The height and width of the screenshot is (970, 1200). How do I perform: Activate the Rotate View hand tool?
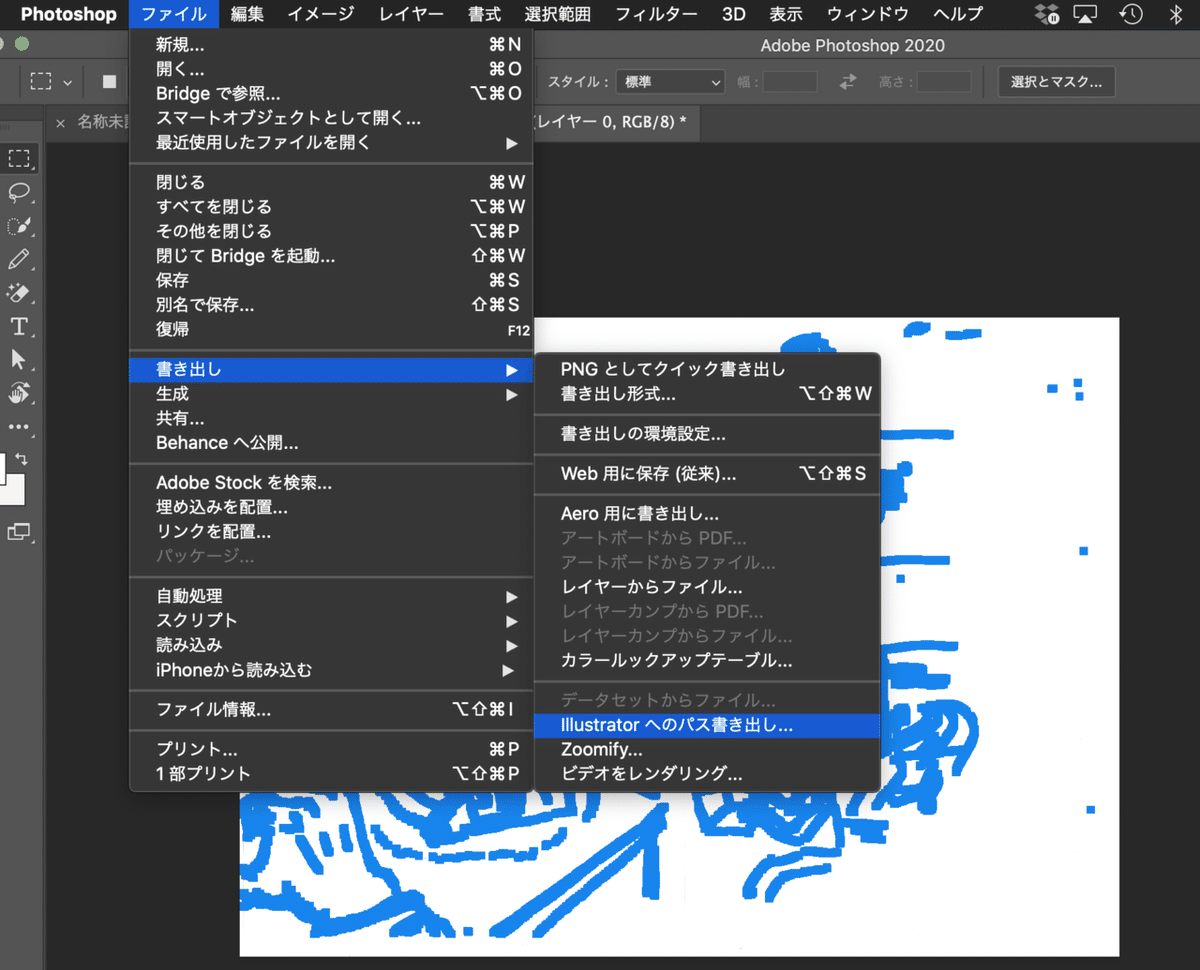(x=21, y=390)
